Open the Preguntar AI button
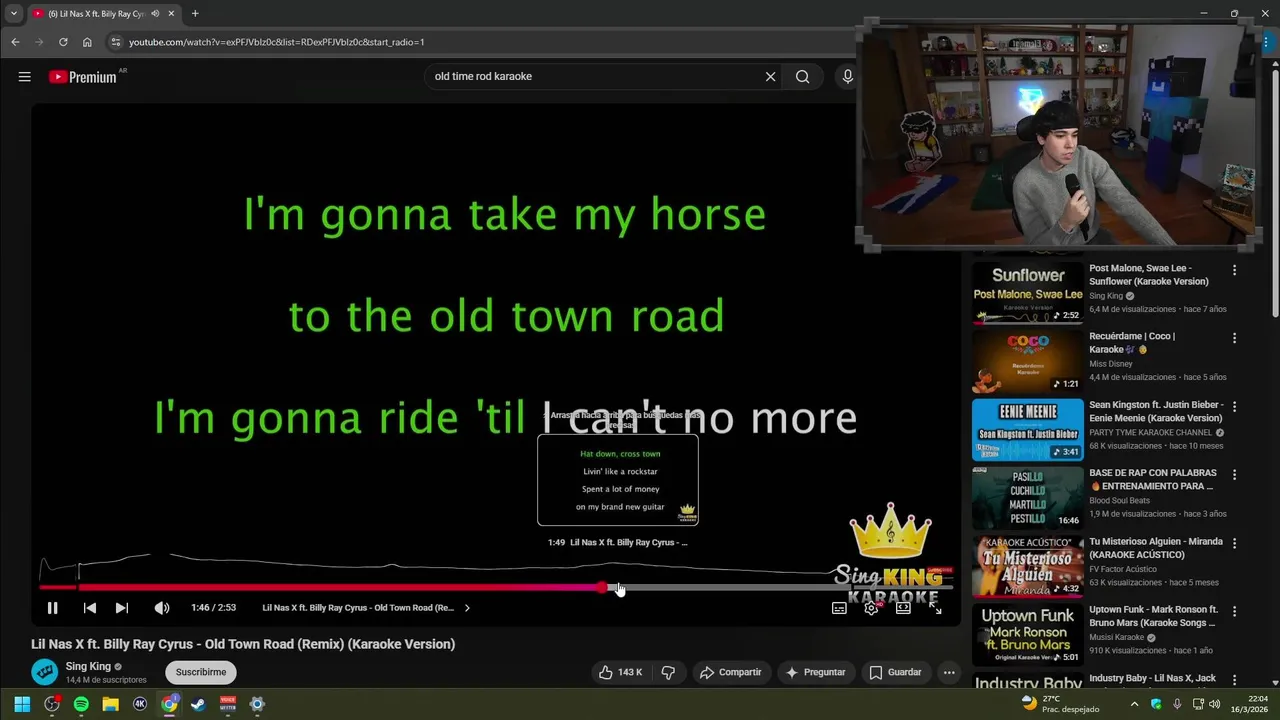 click(x=816, y=673)
